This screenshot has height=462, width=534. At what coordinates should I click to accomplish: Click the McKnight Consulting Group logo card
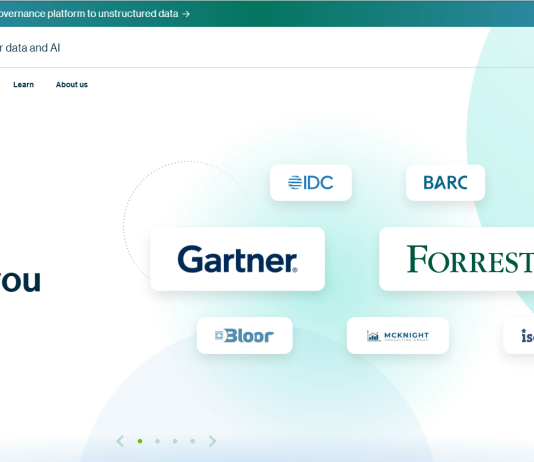click(x=397, y=336)
